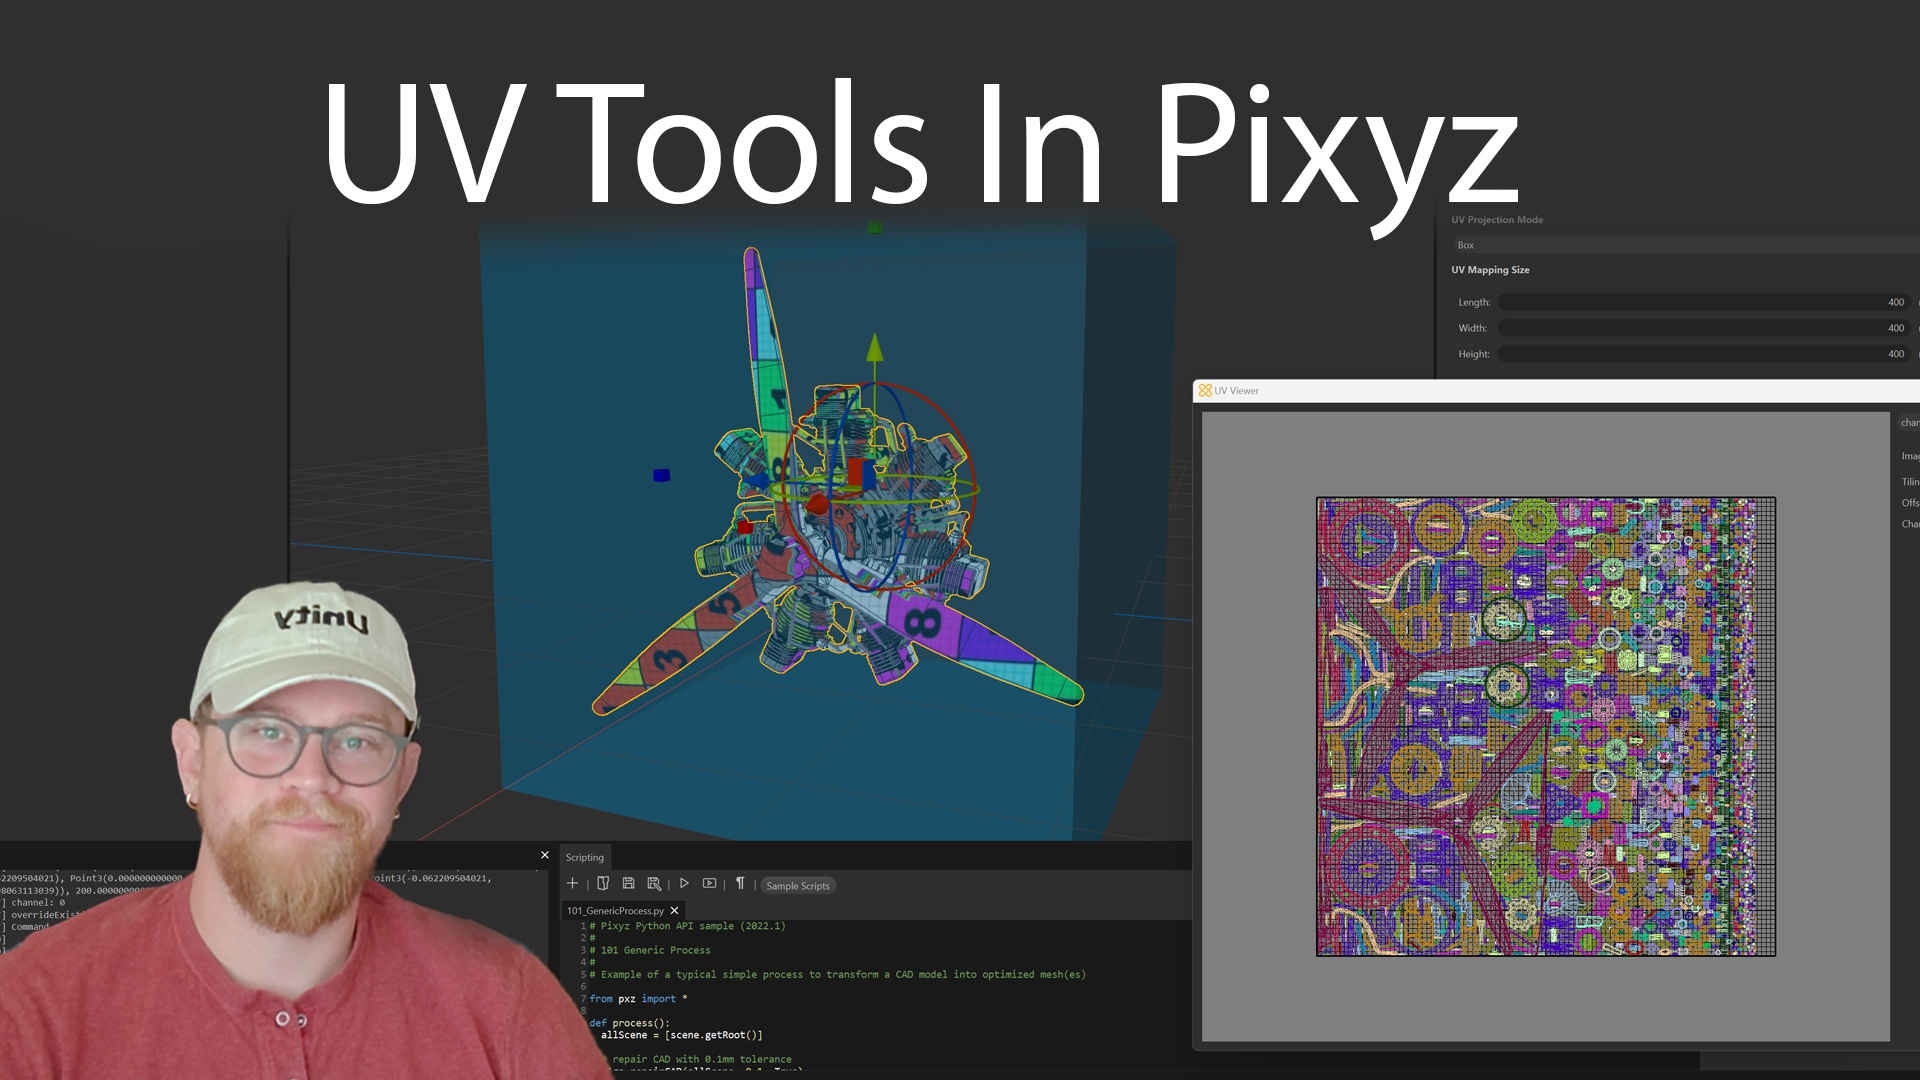The image size is (1920, 1080).
Task: Click the execute selection icon
Action: click(x=709, y=884)
